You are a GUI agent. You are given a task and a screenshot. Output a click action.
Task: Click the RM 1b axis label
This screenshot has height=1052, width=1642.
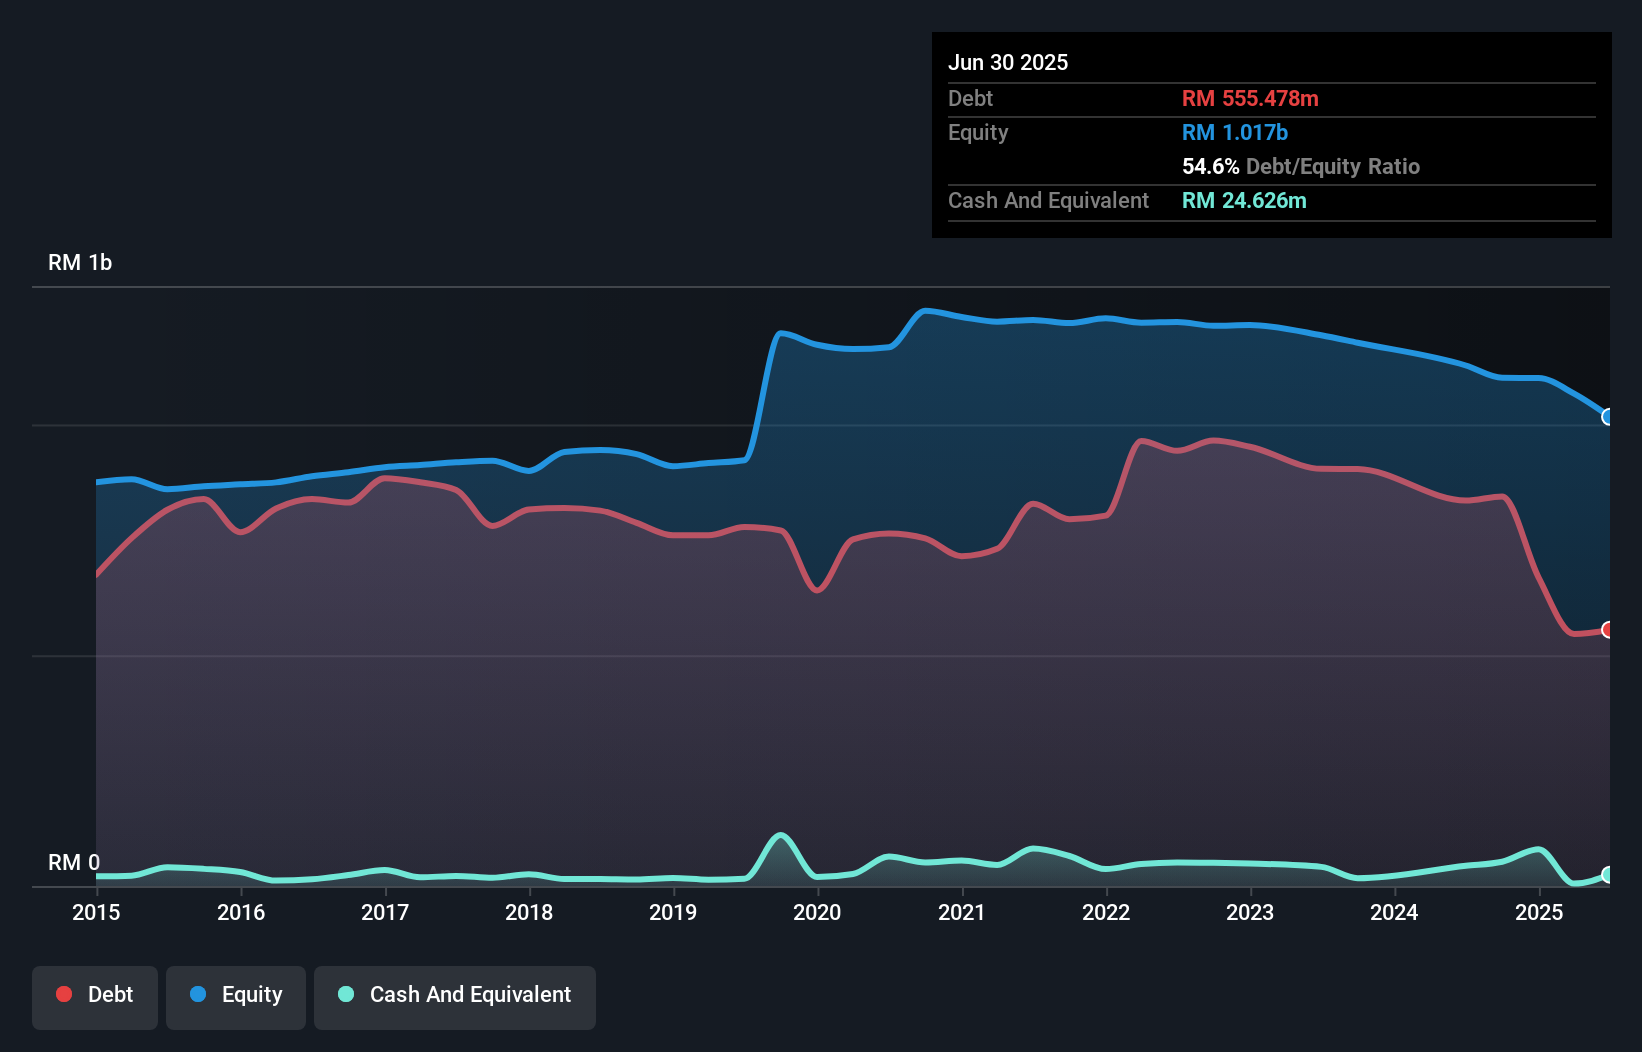point(80,262)
